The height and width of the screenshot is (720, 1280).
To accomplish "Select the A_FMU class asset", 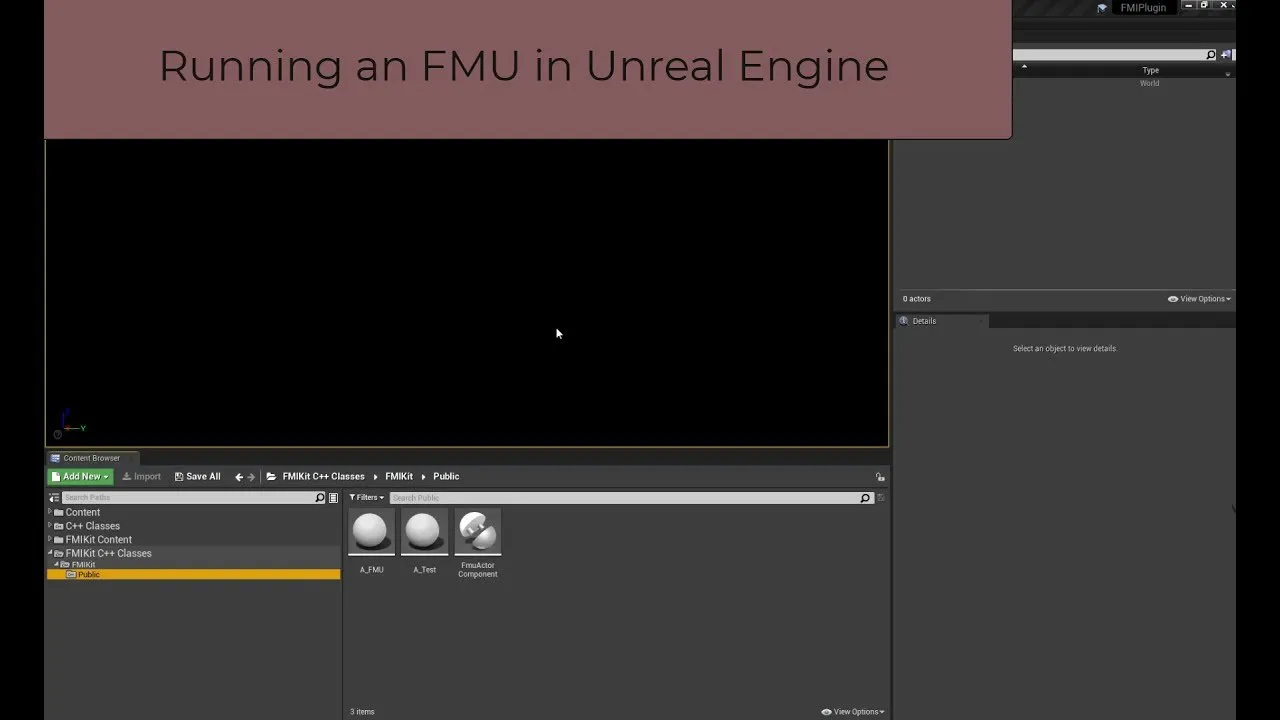I will (x=372, y=542).
